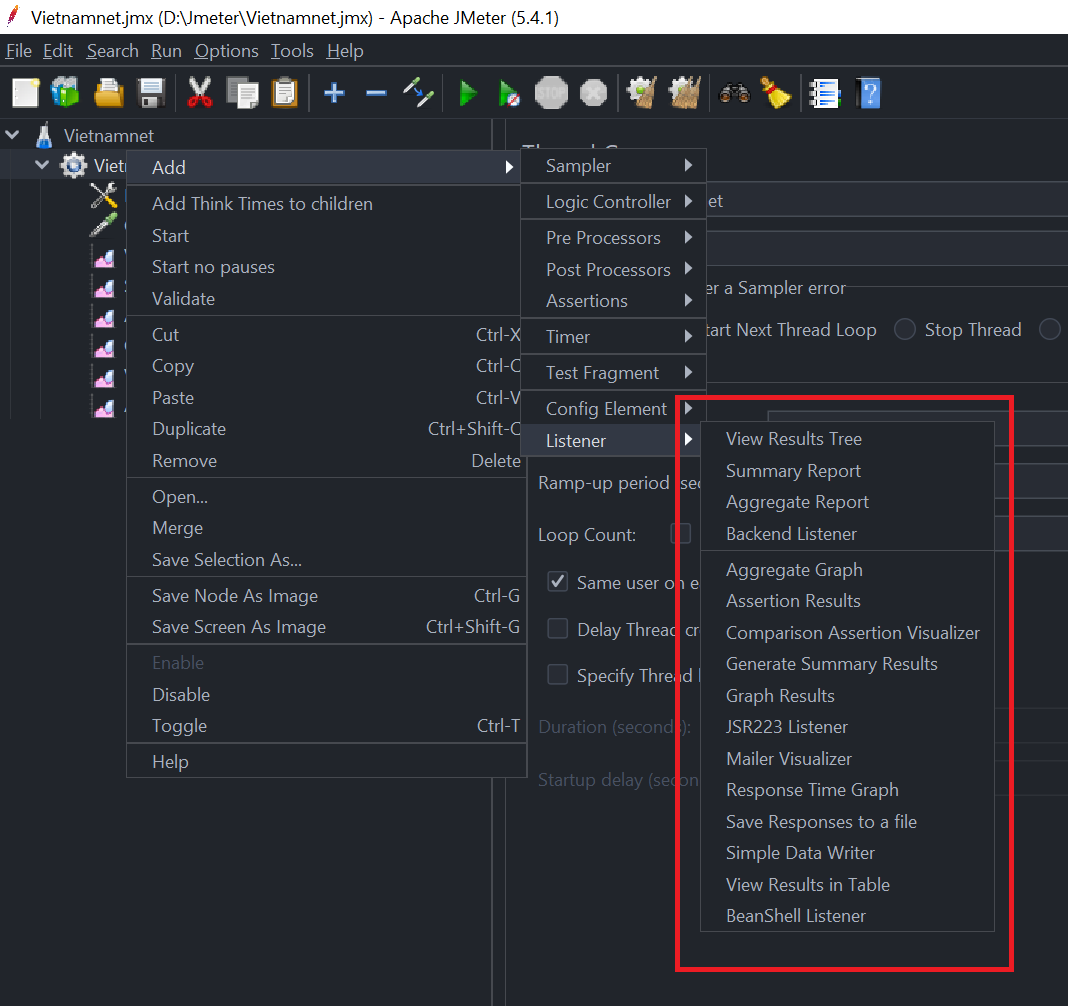The width and height of the screenshot is (1068, 1006).
Task: Expand the Pre Processors submenu
Action: point(613,238)
